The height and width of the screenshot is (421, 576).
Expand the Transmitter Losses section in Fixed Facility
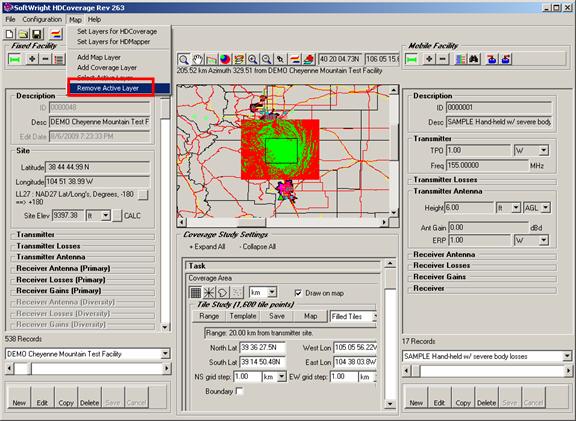[48, 246]
